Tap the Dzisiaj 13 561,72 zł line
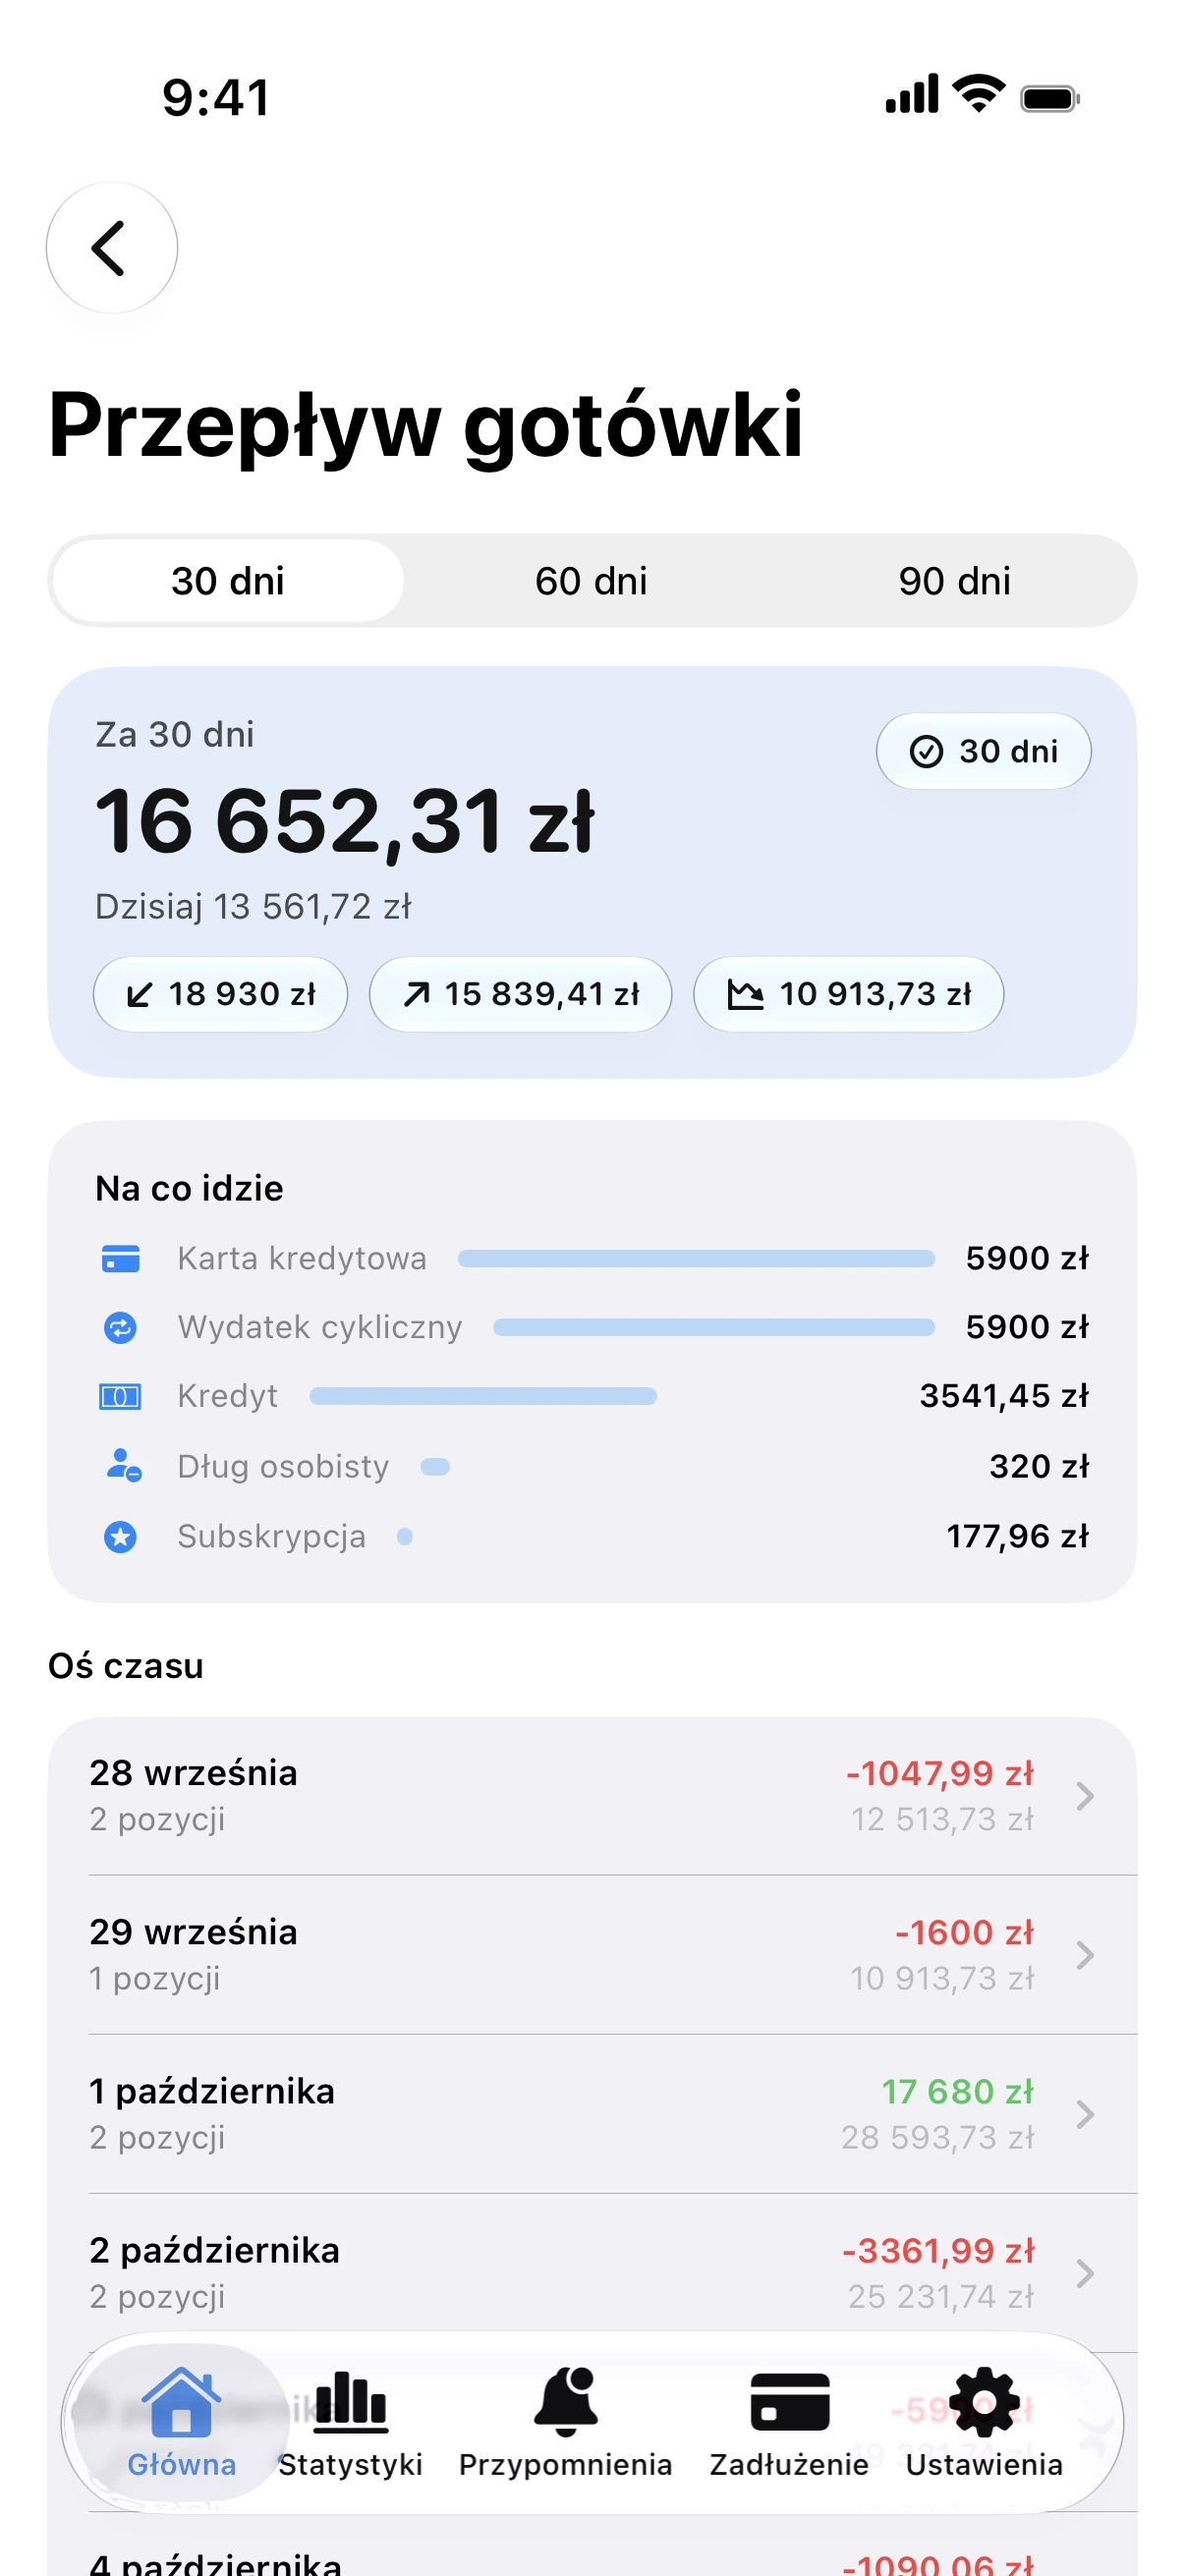 pos(253,907)
